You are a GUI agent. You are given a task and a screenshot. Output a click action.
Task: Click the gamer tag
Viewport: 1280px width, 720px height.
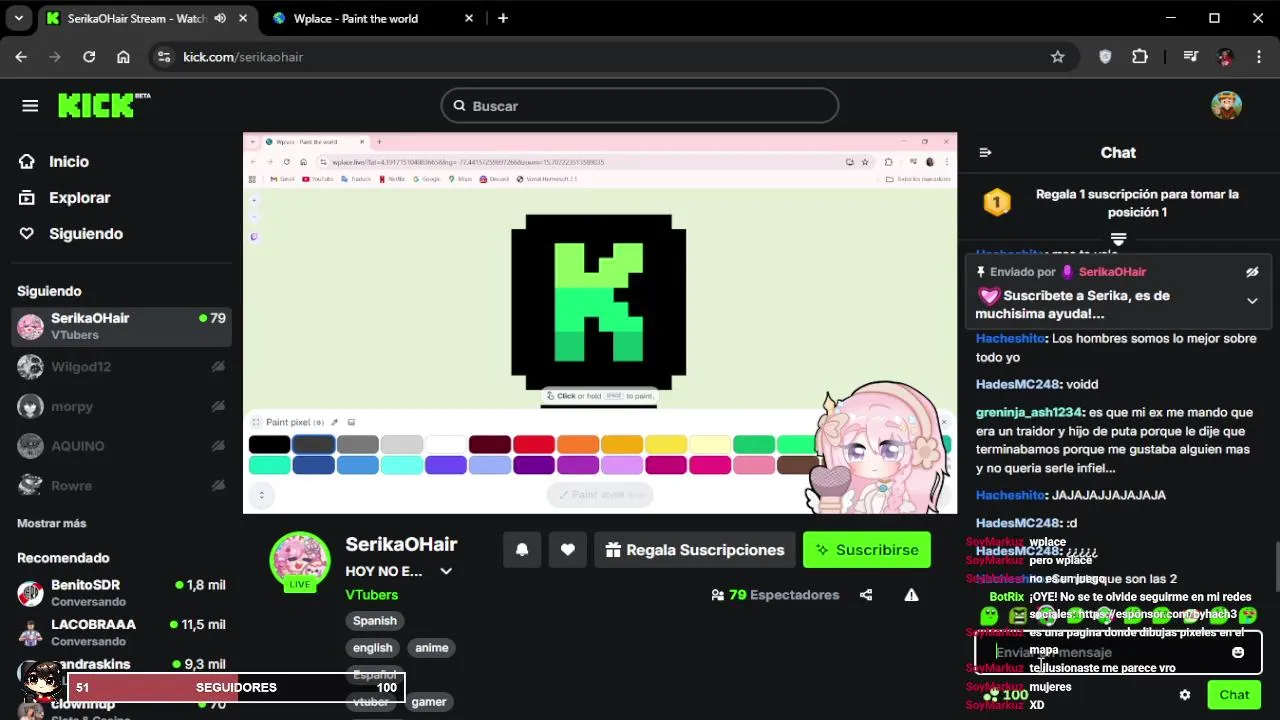pyautogui.click(x=429, y=702)
